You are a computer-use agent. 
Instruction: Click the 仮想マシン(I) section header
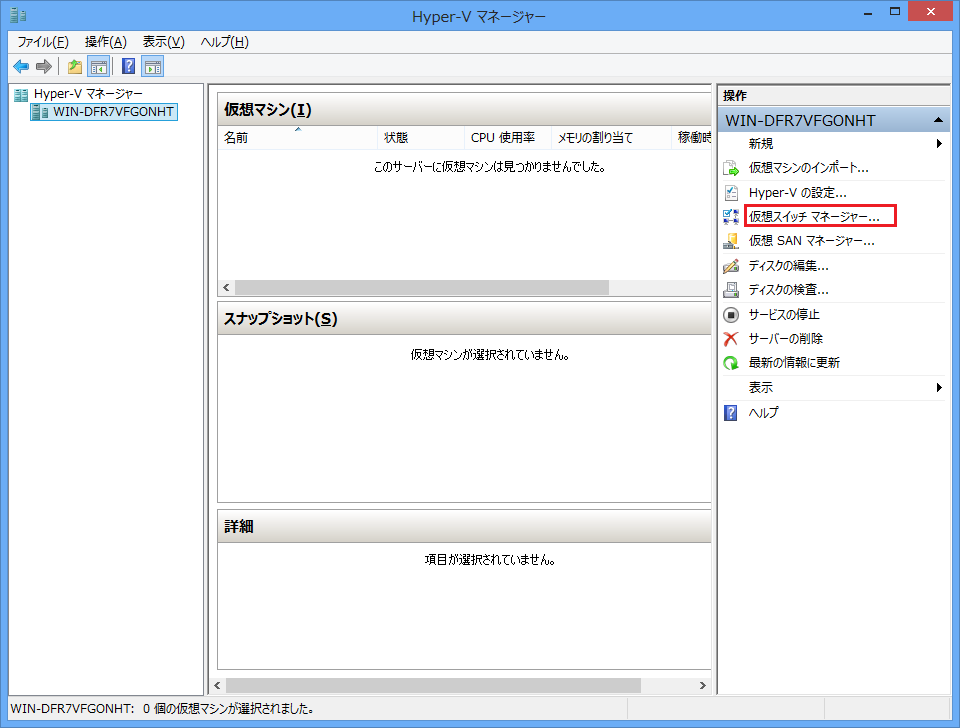point(464,110)
